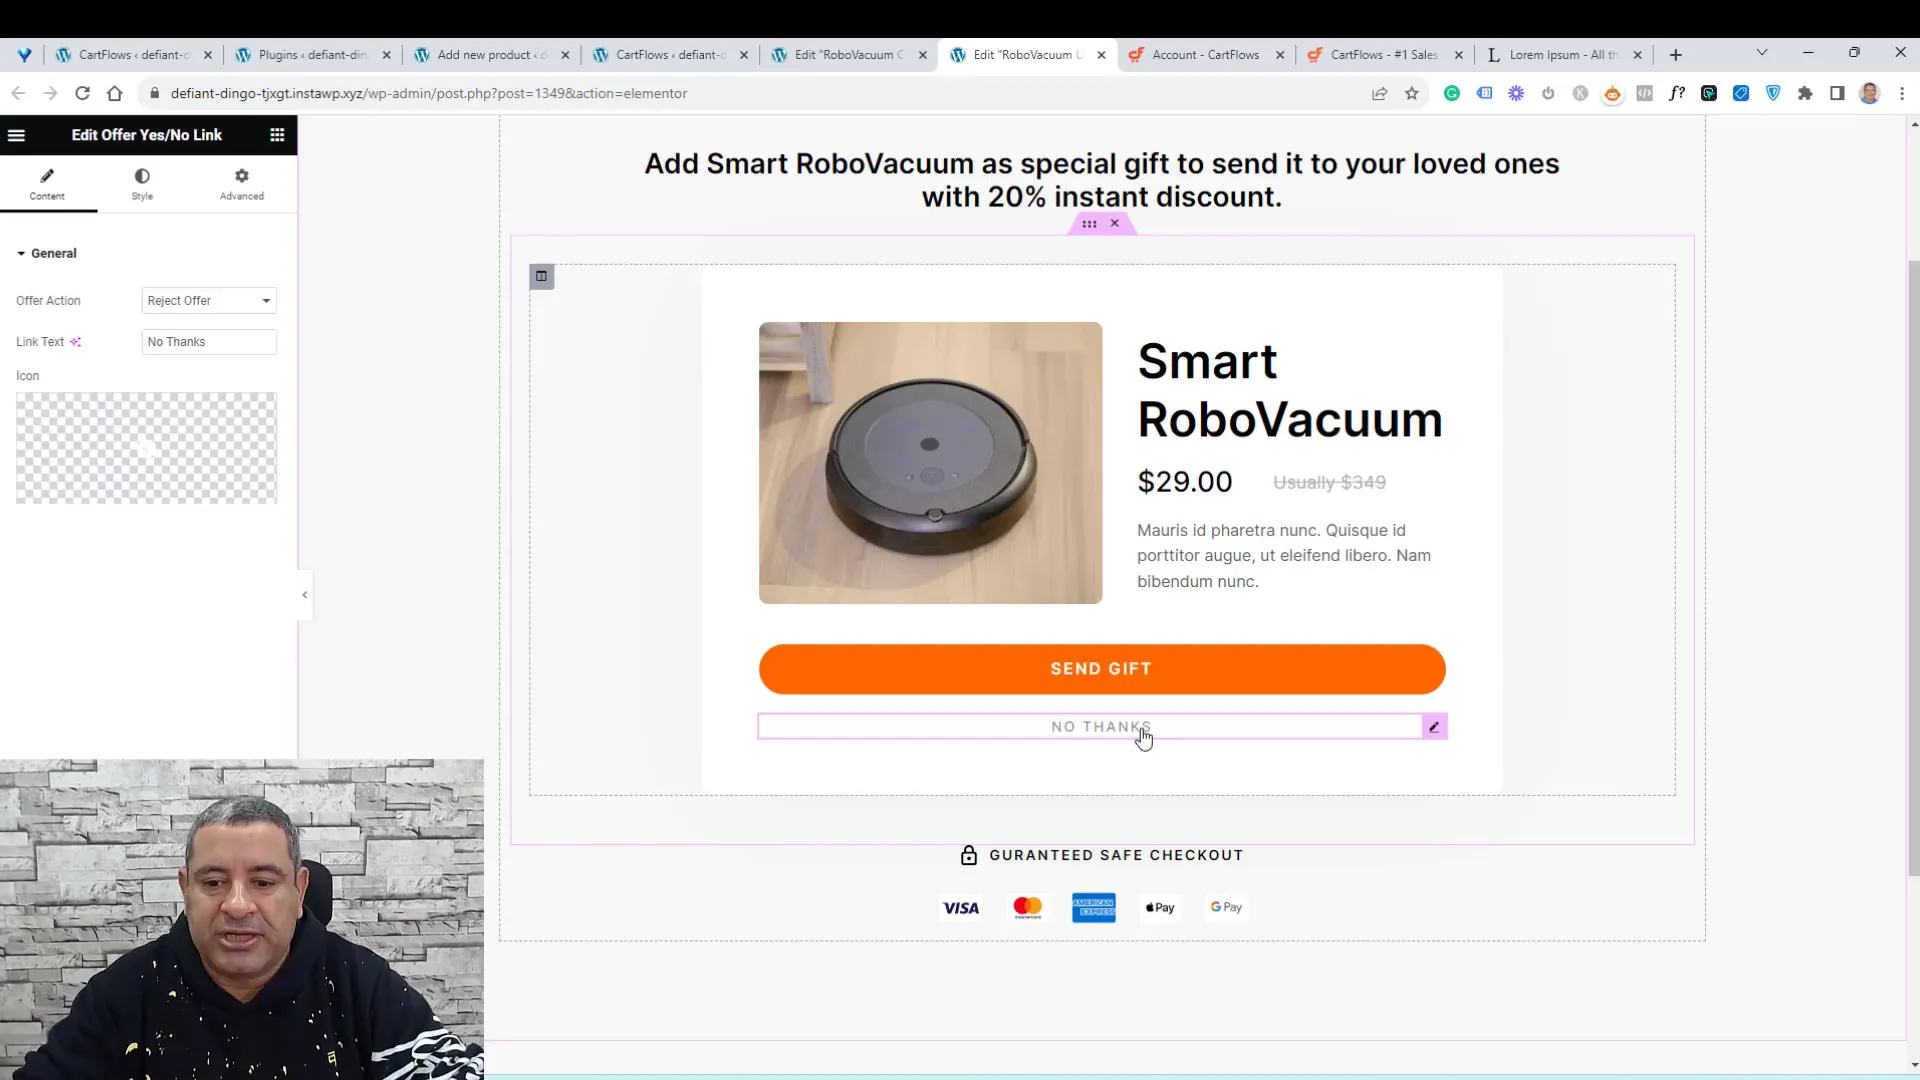The height and width of the screenshot is (1080, 1920).
Task: Click the element move handle icon
Action: [x=1088, y=223]
